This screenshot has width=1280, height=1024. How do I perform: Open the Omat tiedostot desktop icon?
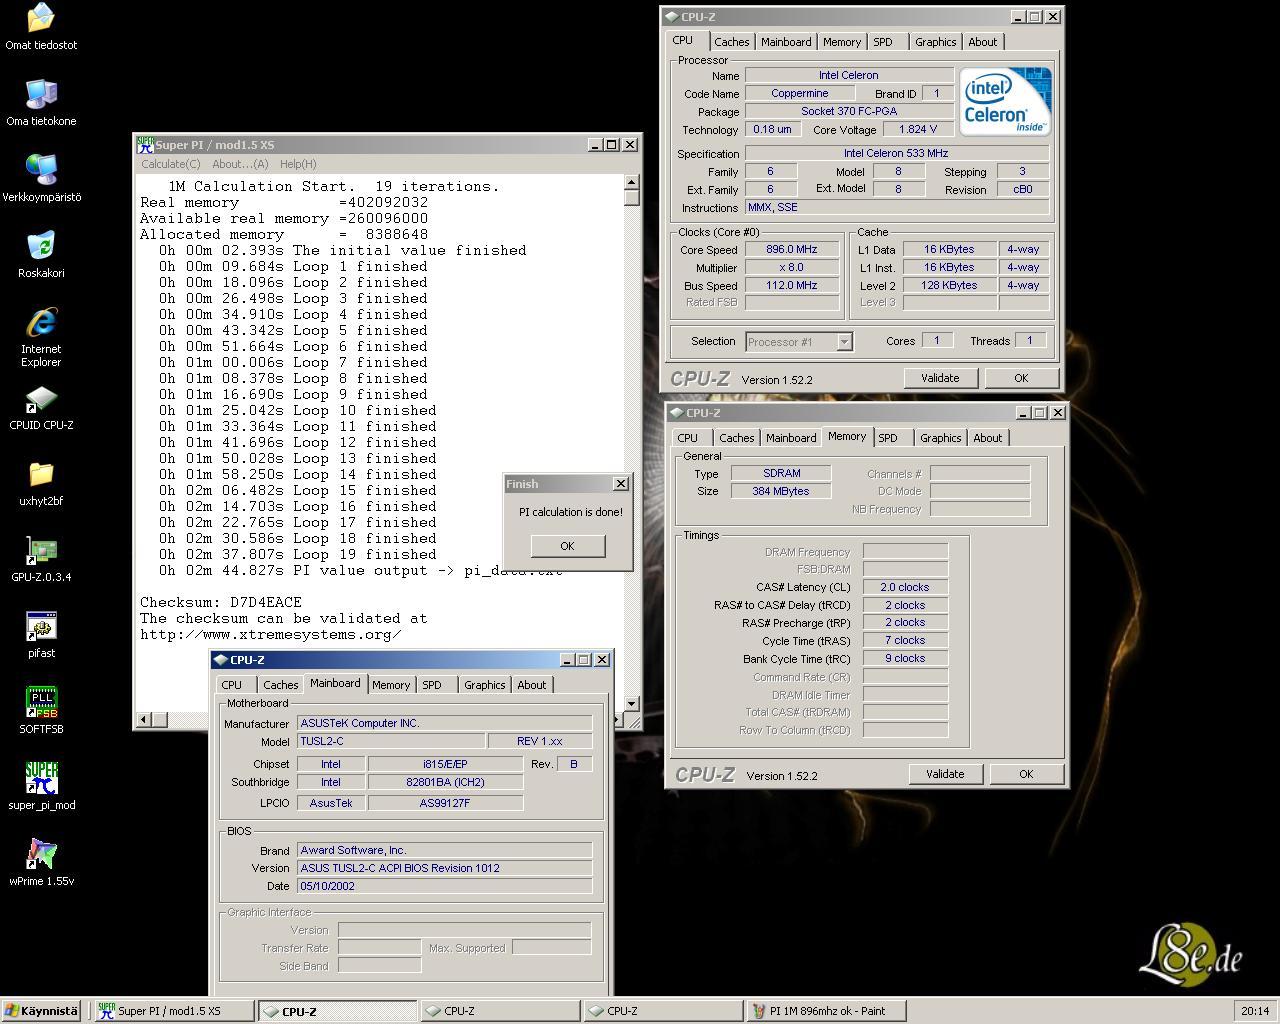[x=41, y=27]
